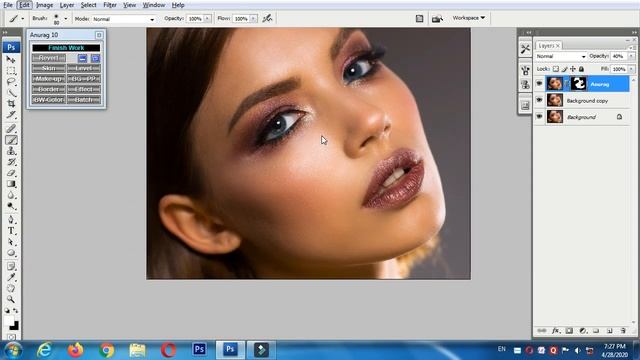Open the Window menu
This screenshot has height=360, width=640.
click(153, 5)
